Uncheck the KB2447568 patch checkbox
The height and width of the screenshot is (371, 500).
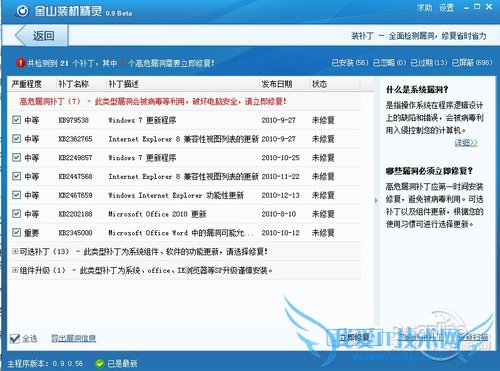(16, 176)
